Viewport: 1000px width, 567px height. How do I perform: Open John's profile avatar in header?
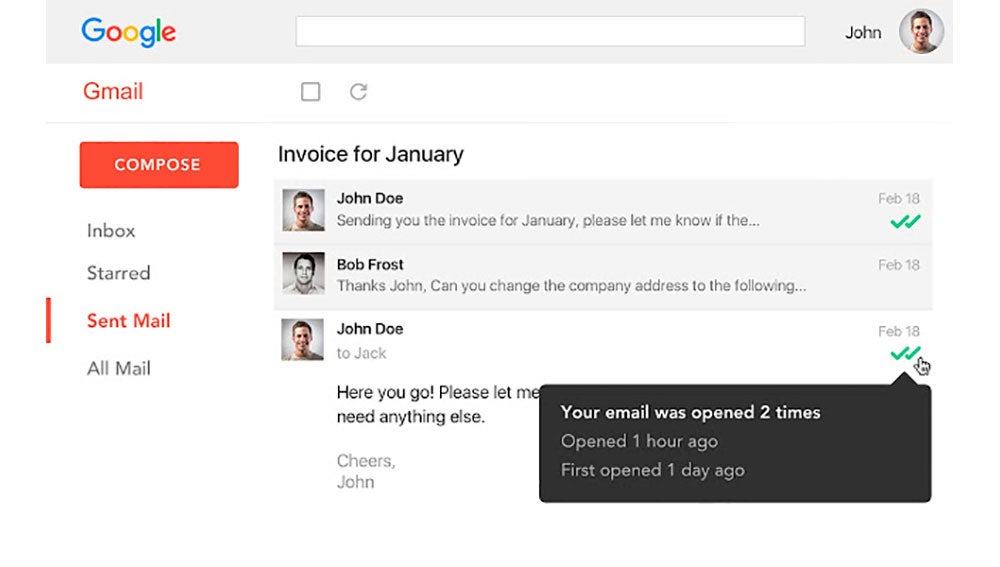921,31
